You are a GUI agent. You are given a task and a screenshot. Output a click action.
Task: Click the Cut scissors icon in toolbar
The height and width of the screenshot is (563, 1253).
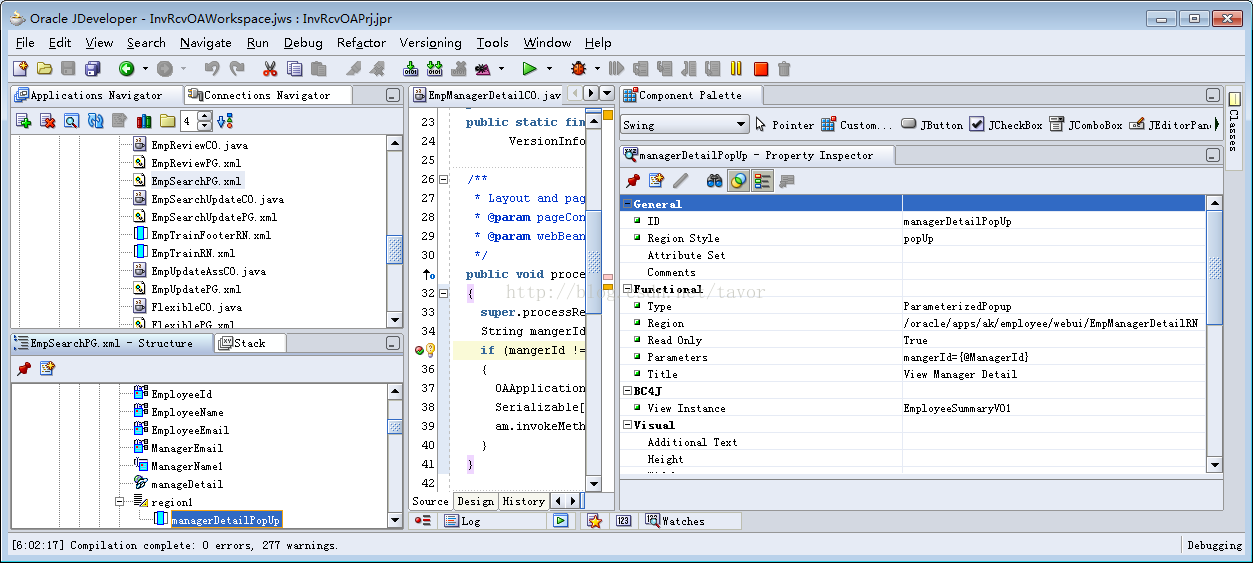269,69
